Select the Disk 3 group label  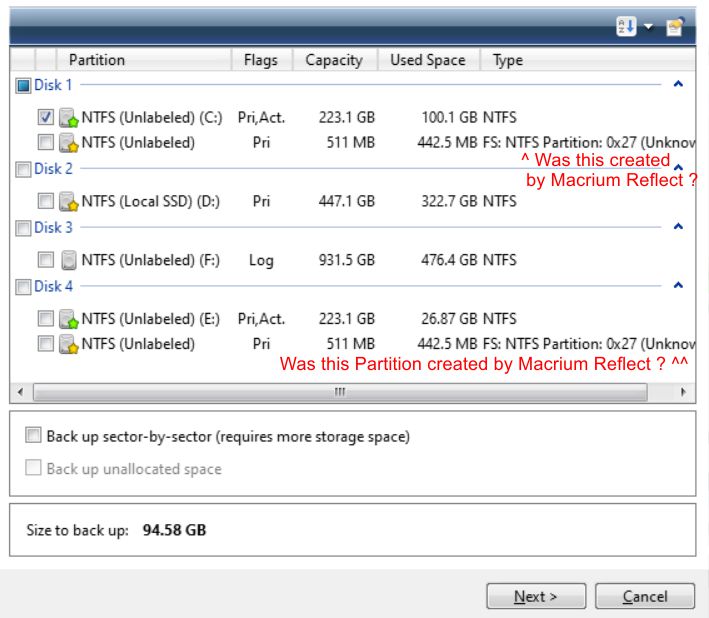(x=53, y=227)
